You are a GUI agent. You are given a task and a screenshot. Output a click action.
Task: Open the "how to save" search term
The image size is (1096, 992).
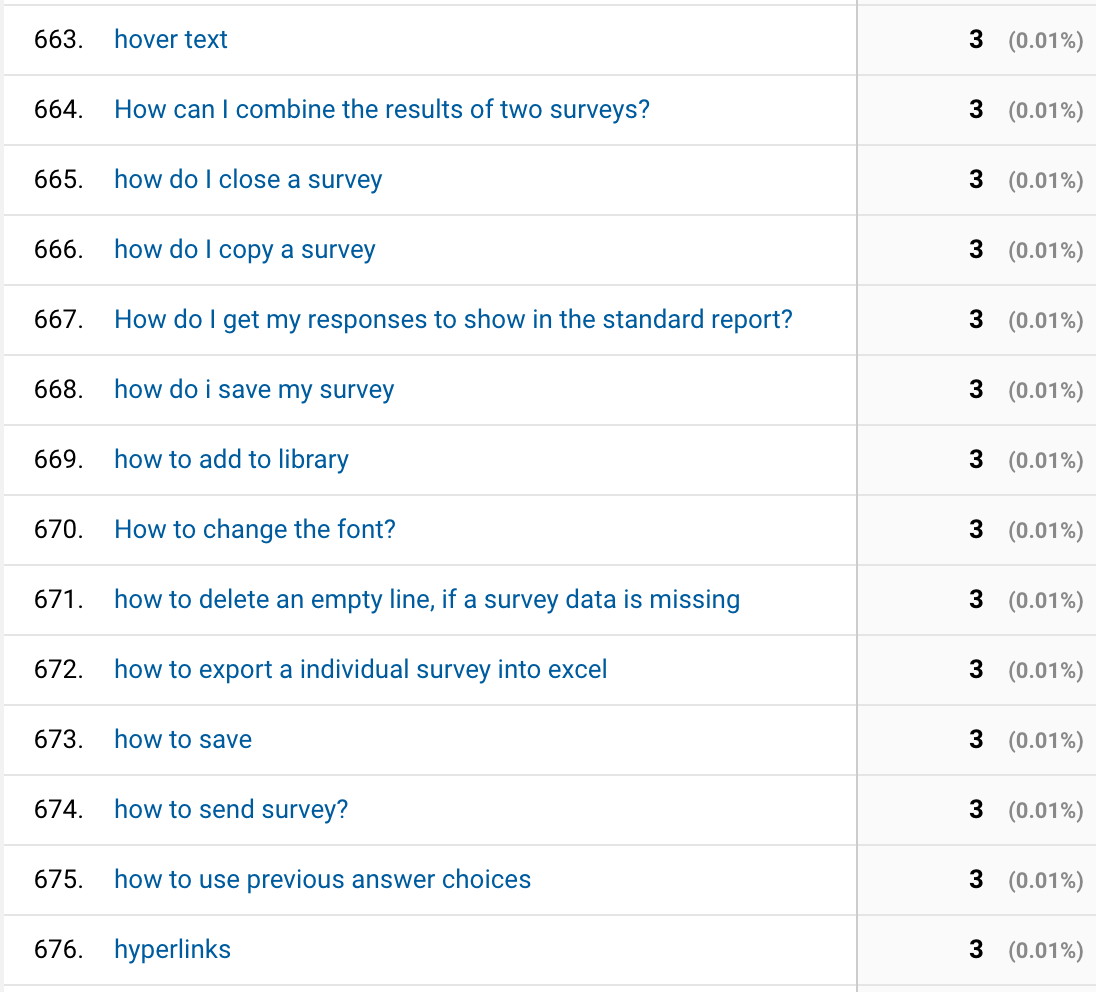point(183,740)
